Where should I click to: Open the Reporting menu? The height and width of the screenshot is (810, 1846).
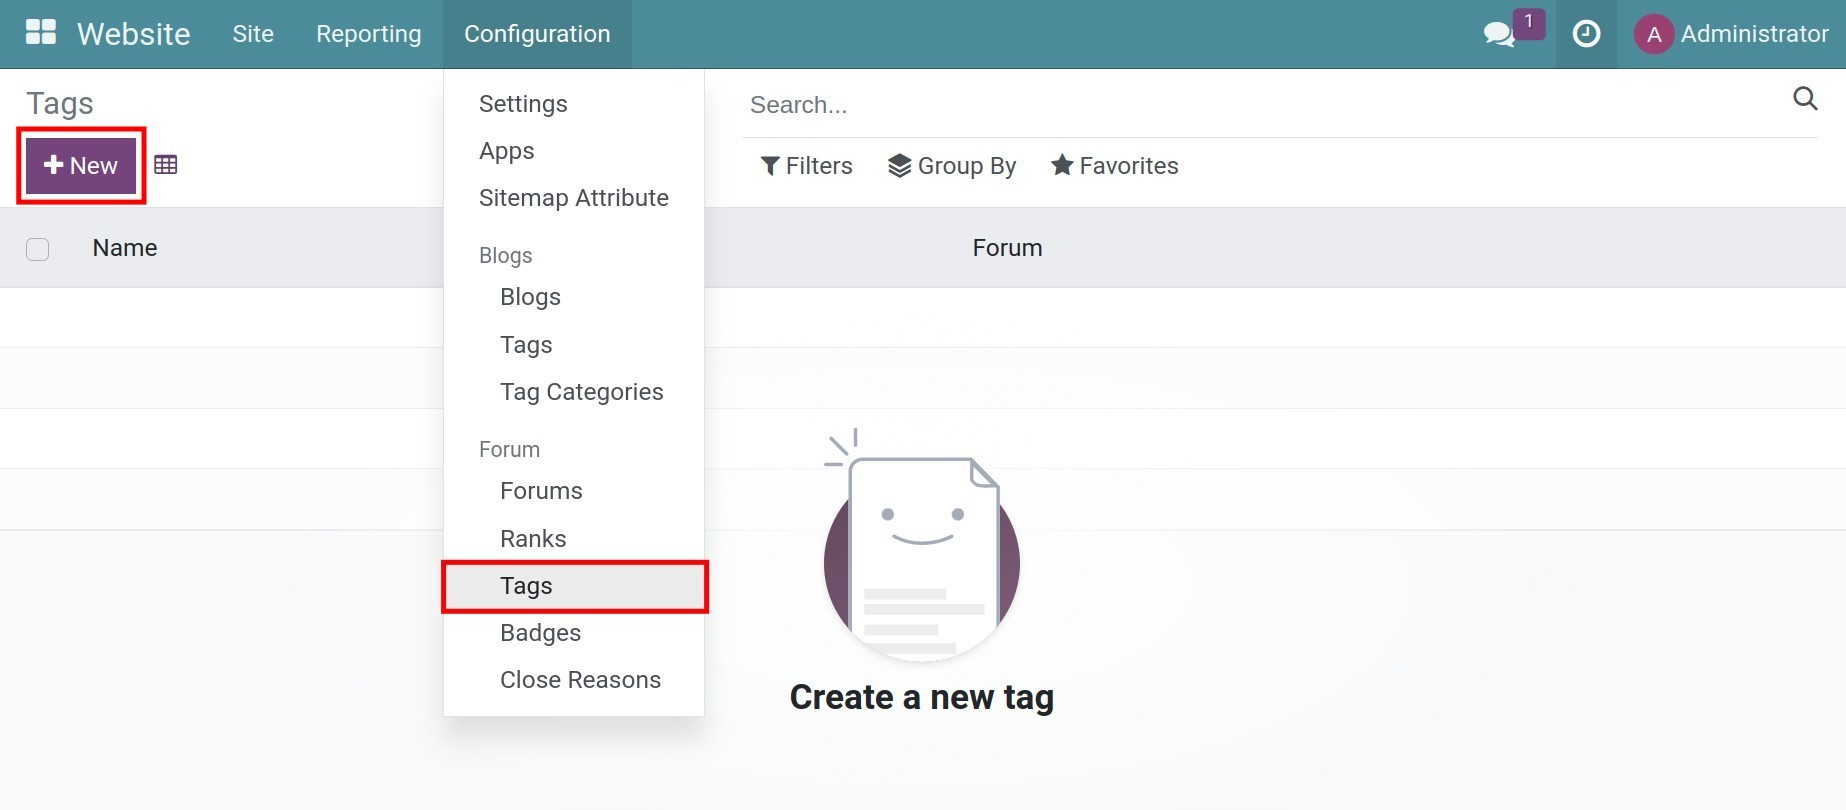[368, 33]
